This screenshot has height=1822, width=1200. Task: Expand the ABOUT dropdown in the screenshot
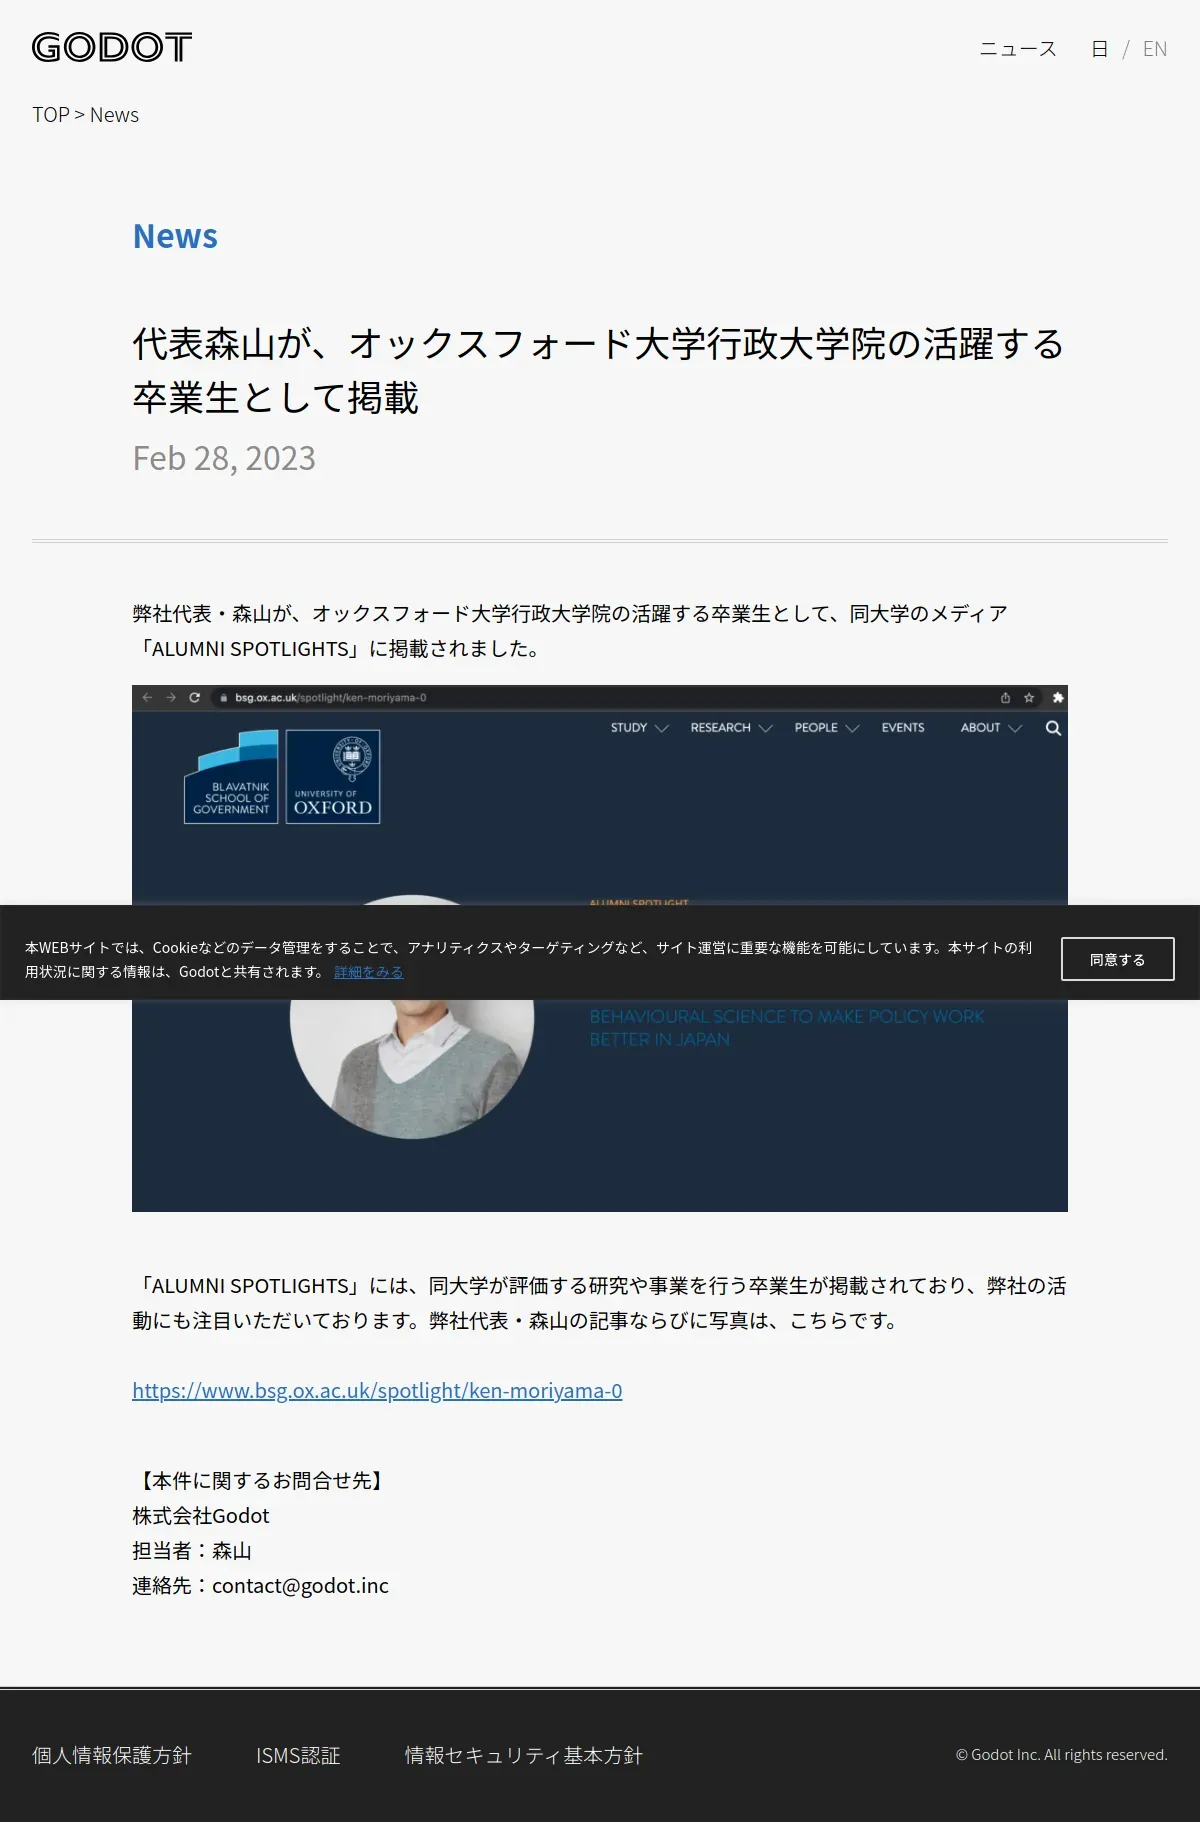click(x=991, y=728)
